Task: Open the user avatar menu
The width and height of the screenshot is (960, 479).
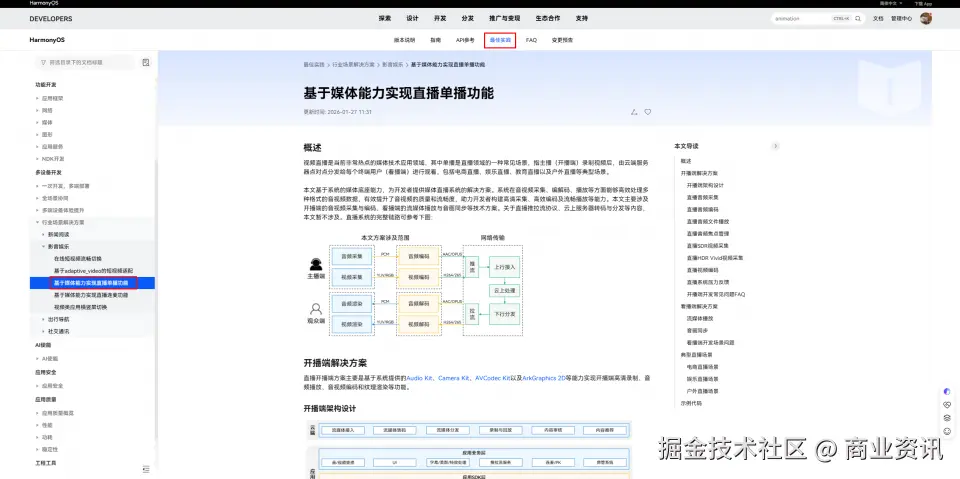Action: pyautogui.click(x=926, y=18)
